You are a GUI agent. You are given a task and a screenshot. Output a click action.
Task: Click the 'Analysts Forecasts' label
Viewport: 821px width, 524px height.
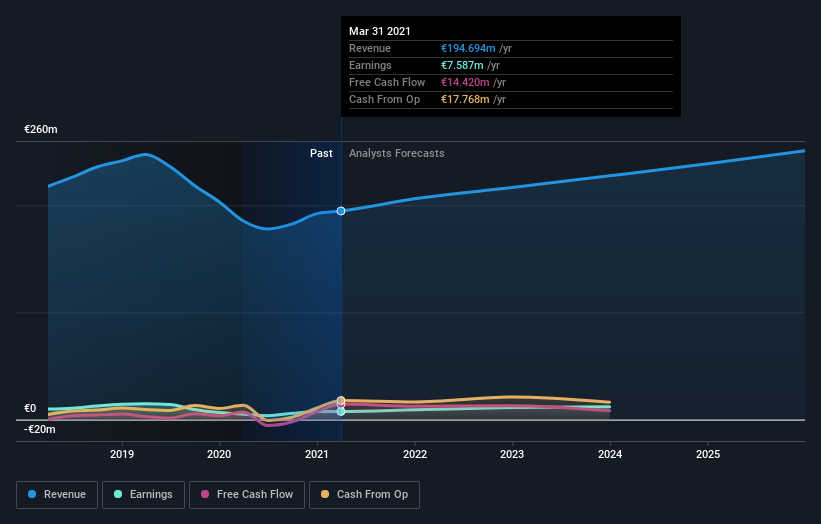coord(396,153)
